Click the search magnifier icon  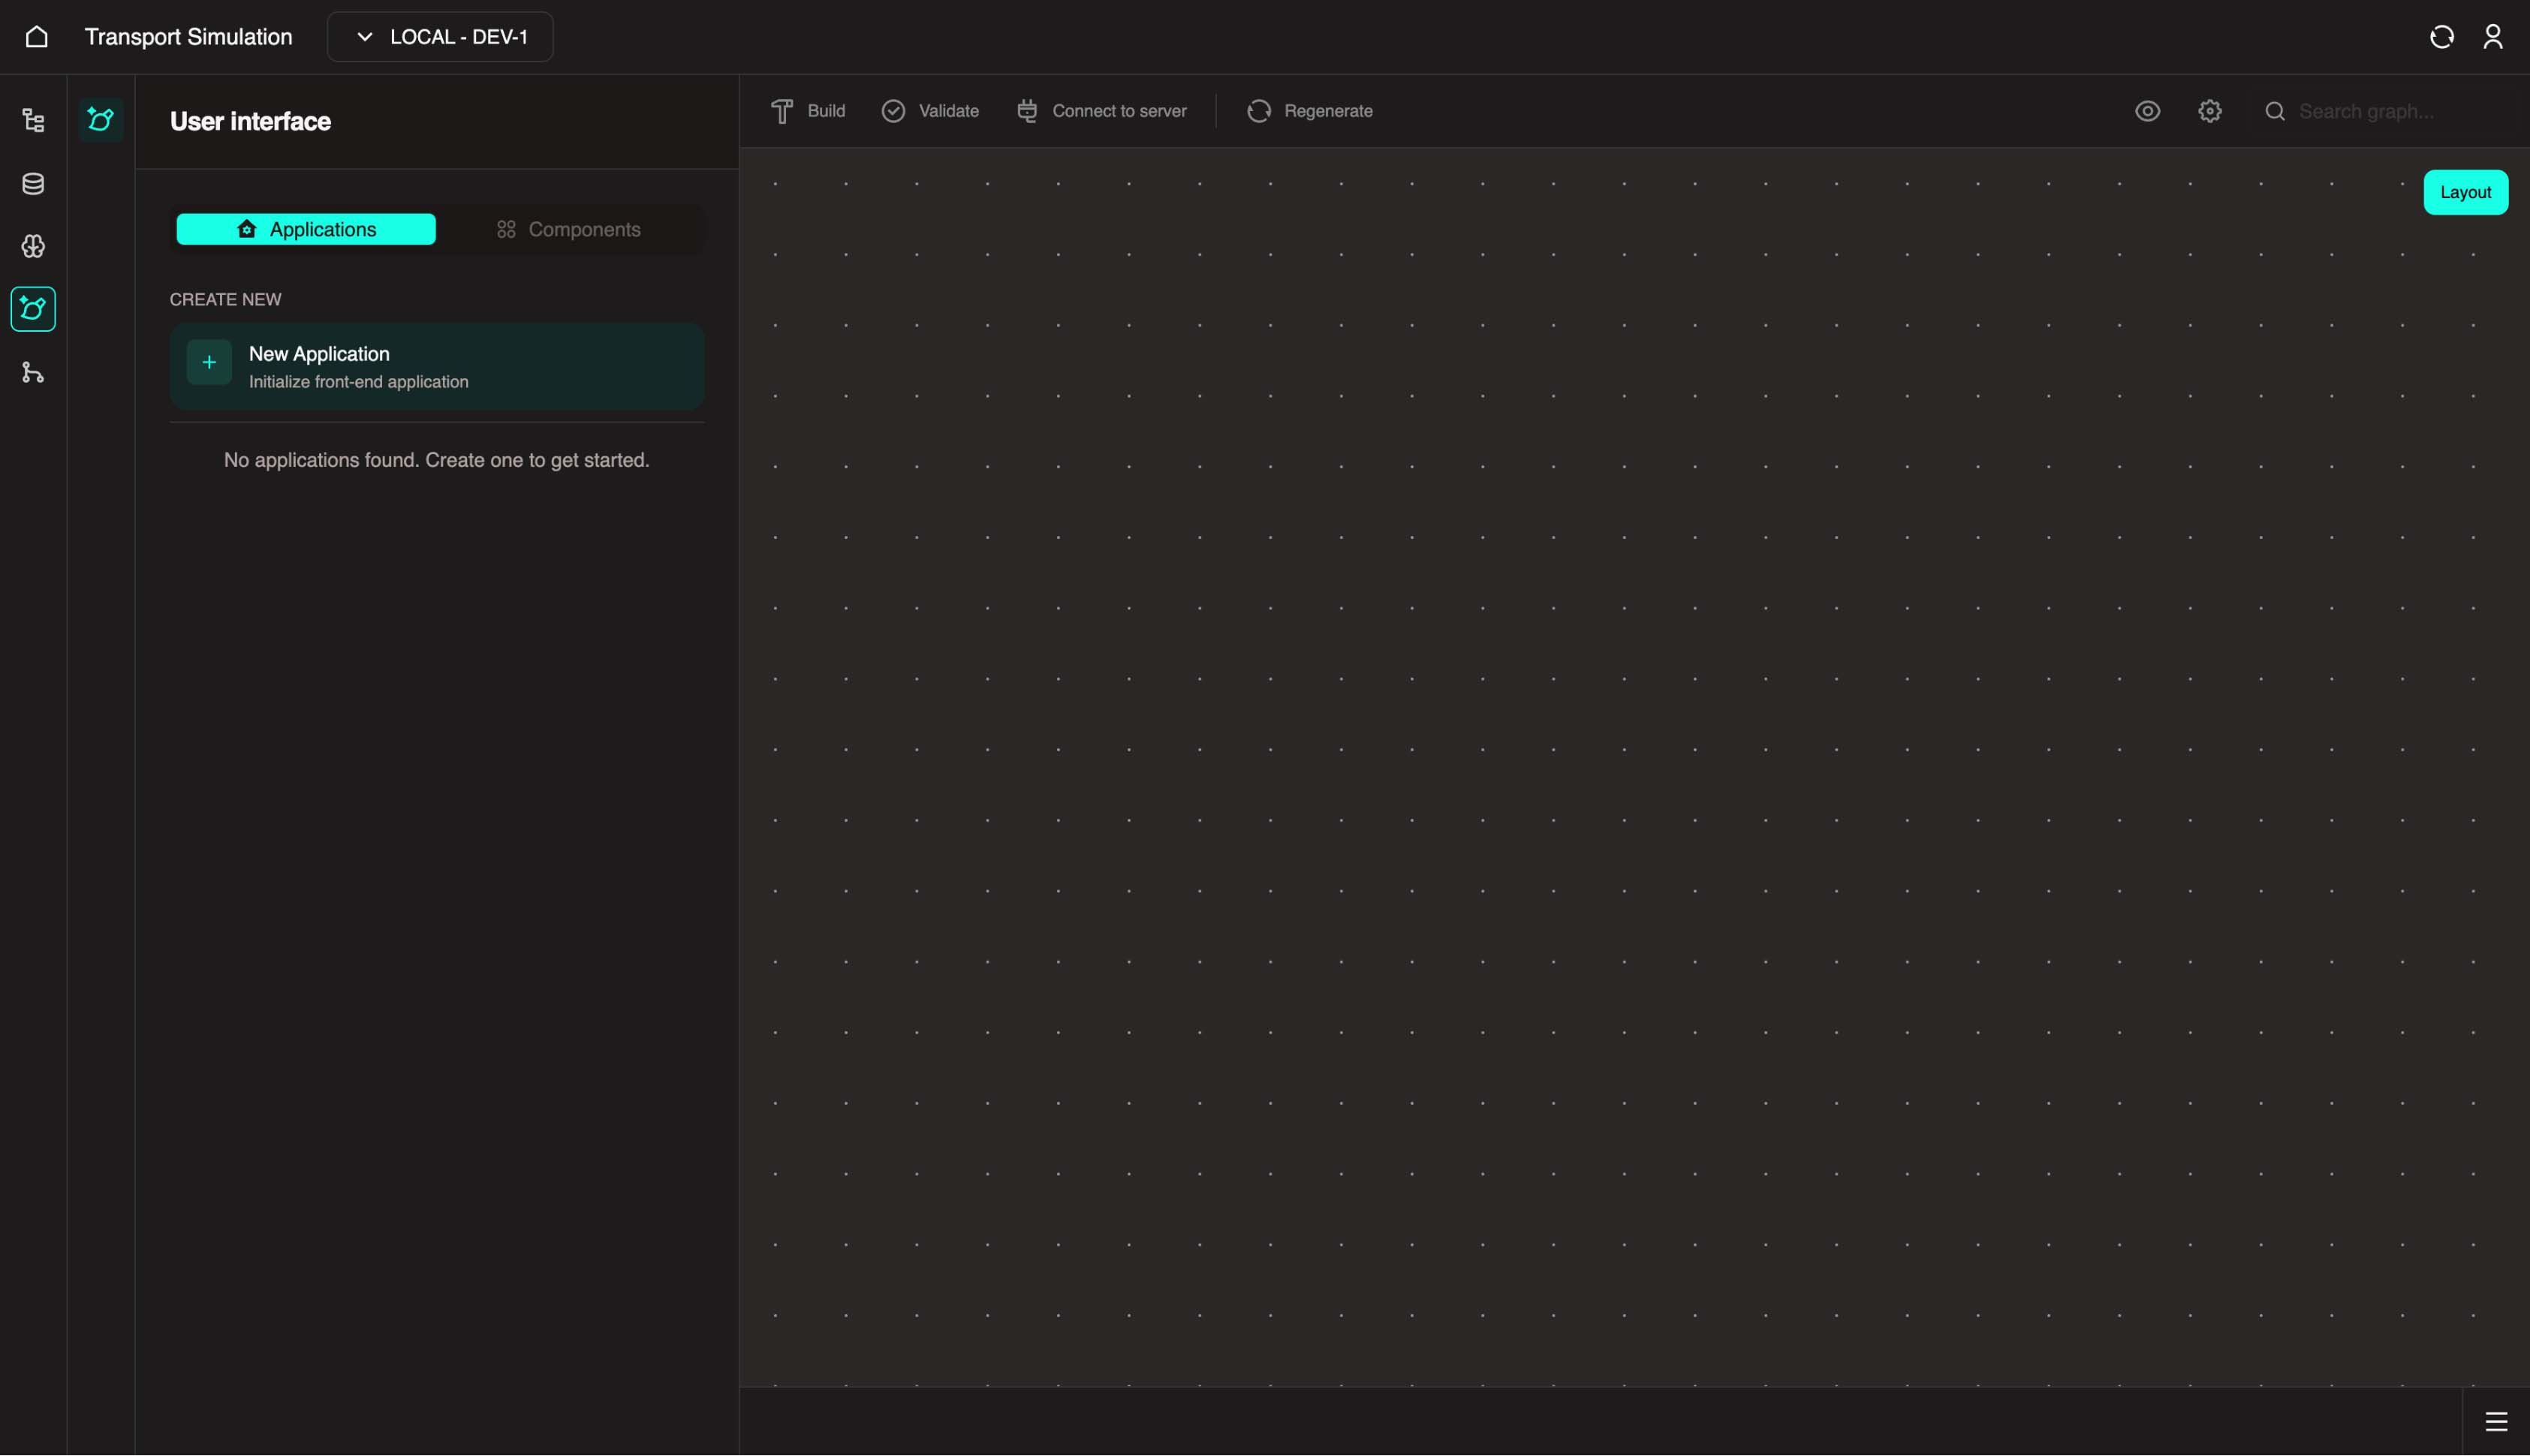point(2275,111)
